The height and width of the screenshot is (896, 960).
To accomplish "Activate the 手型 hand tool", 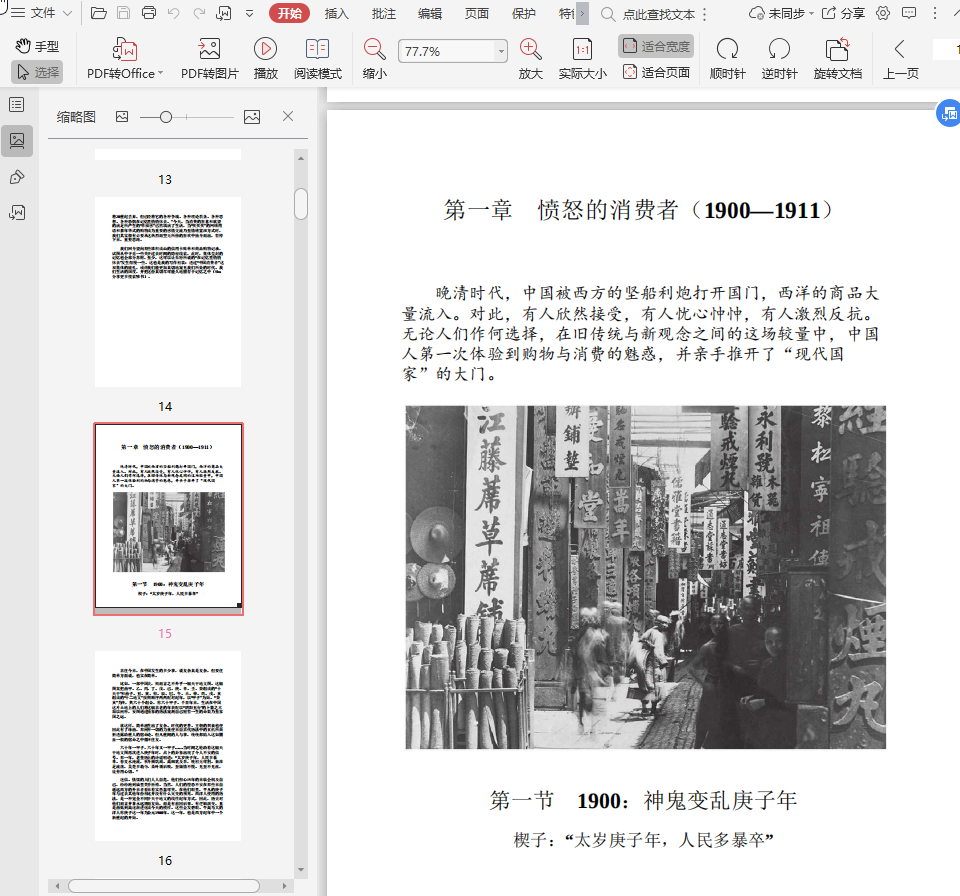I will pos(37,46).
